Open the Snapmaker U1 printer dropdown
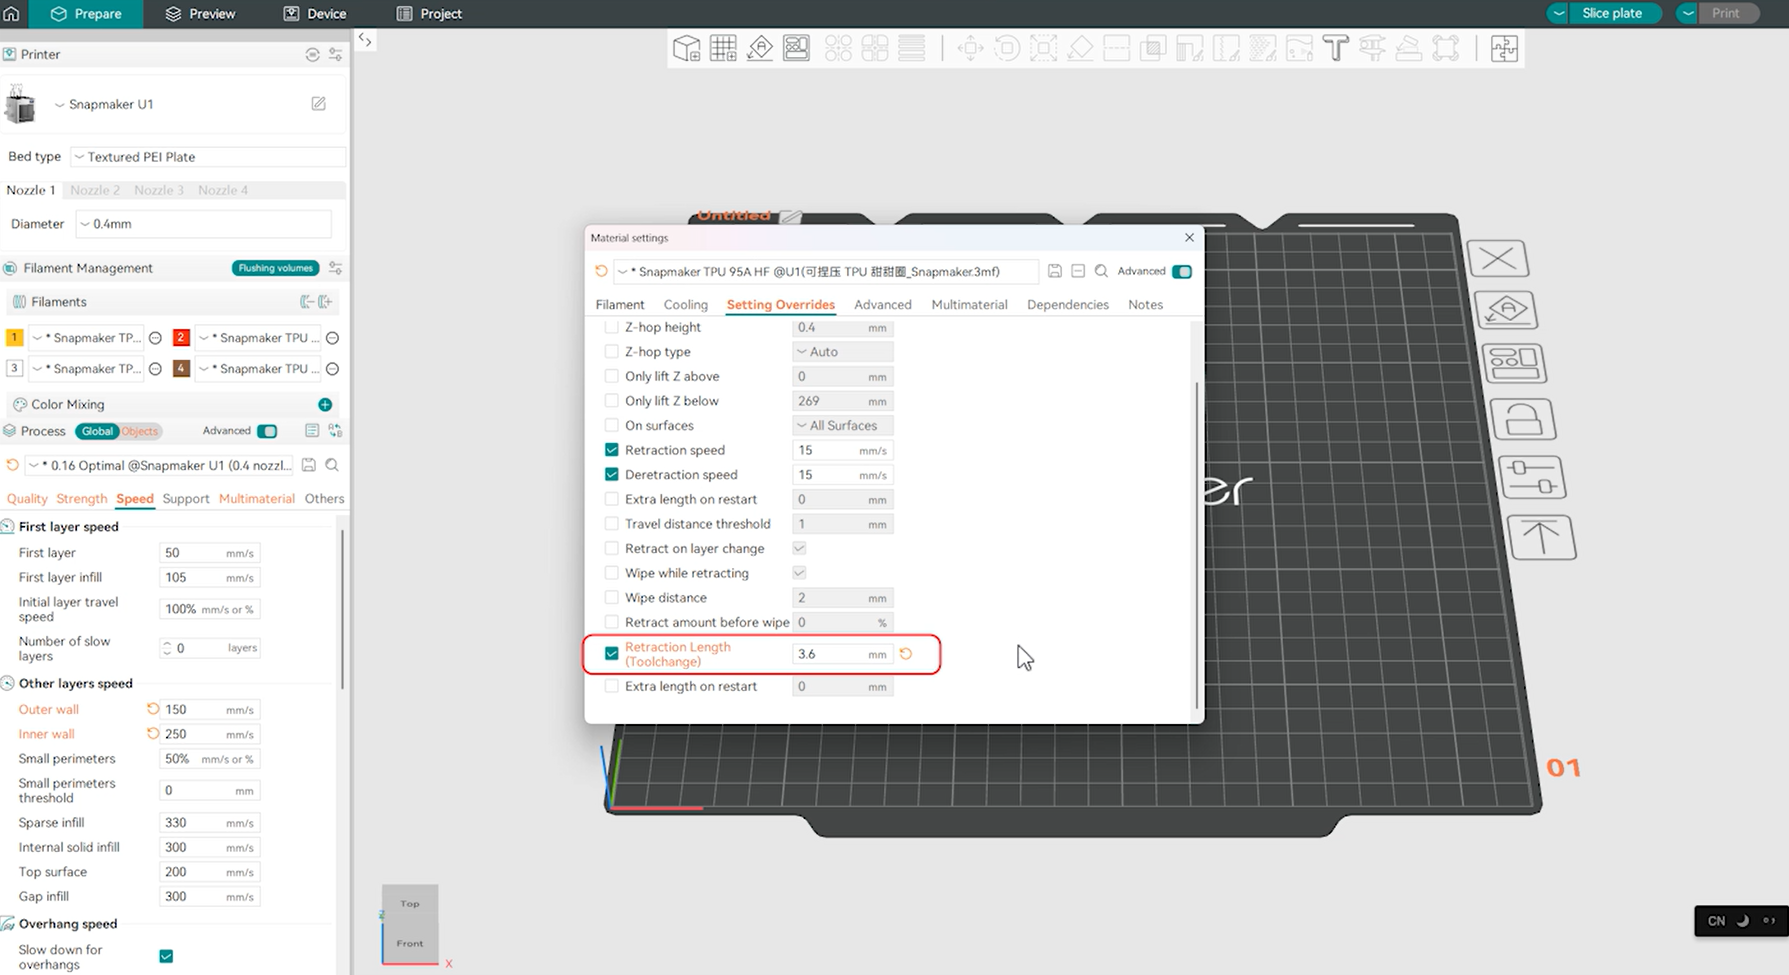This screenshot has width=1789, height=975. tap(106, 104)
